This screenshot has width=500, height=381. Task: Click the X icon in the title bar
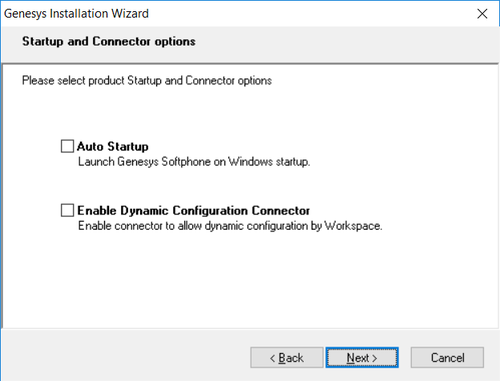482,14
